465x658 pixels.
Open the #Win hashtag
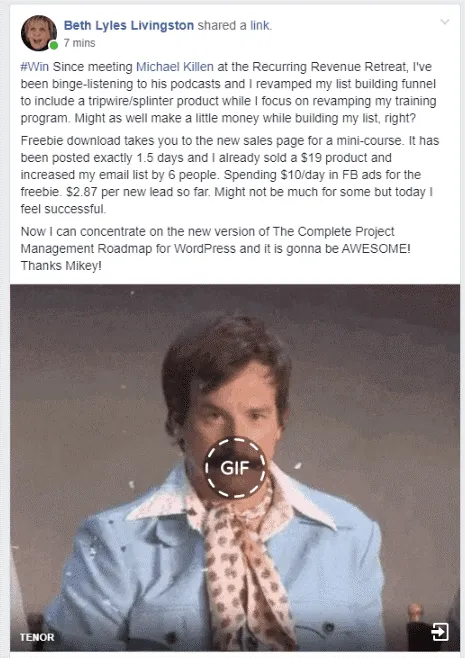(x=35, y=67)
